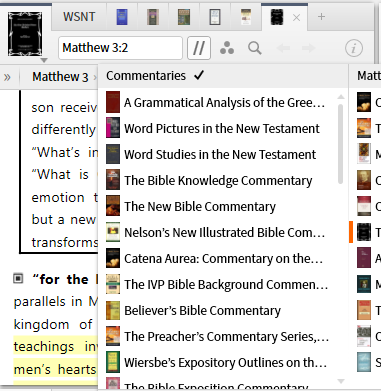The image size is (381, 391).
Task: Open Word Studies in the New Testament
Action: [x=220, y=155]
